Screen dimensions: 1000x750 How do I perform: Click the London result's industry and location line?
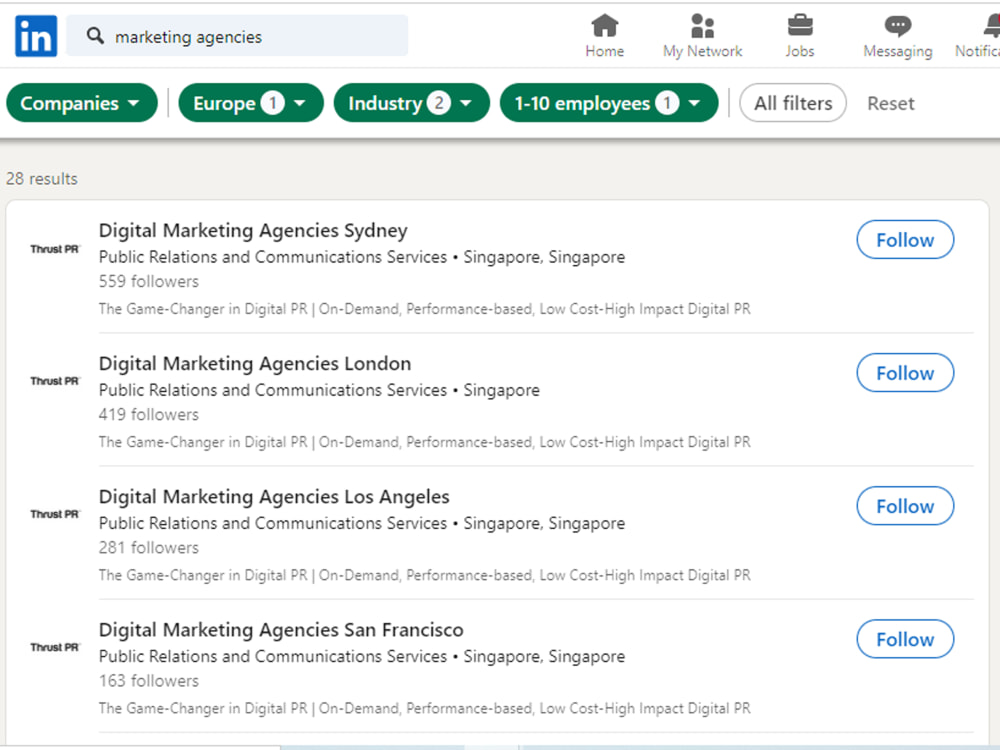(320, 390)
